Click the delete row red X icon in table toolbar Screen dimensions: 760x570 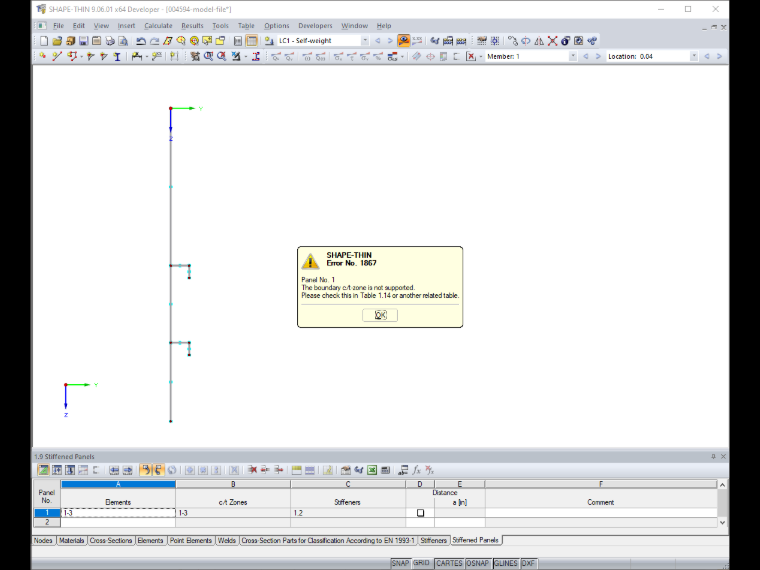pyautogui.click(x=253, y=470)
